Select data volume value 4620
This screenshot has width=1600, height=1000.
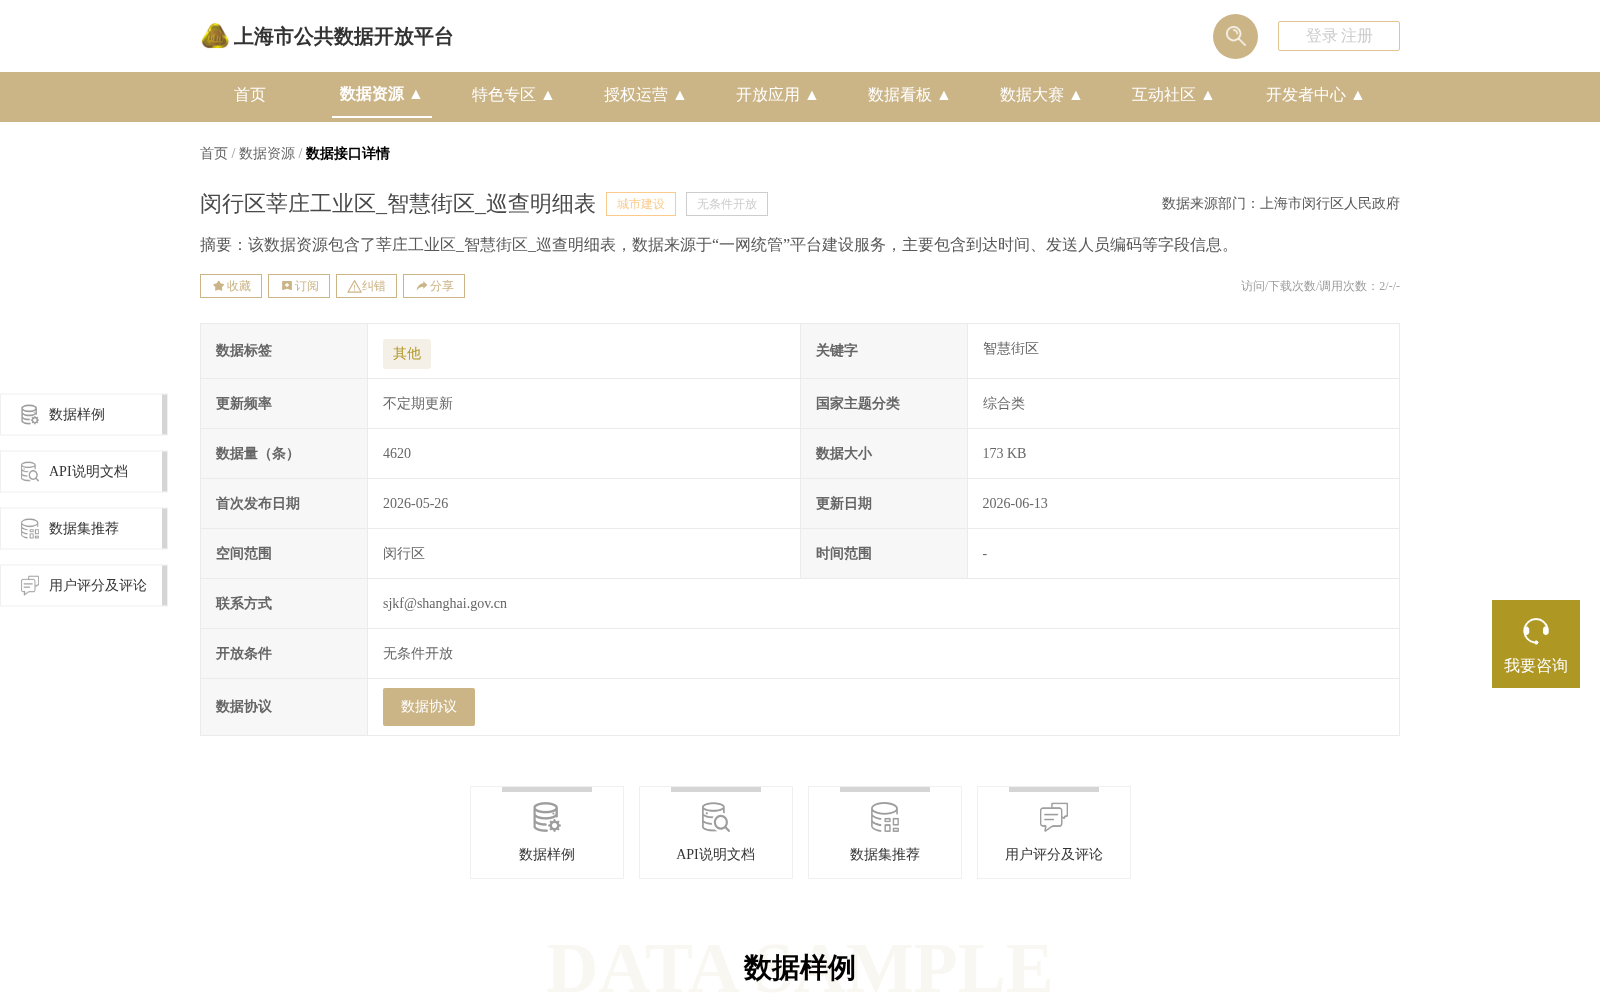pyautogui.click(x=397, y=454)
